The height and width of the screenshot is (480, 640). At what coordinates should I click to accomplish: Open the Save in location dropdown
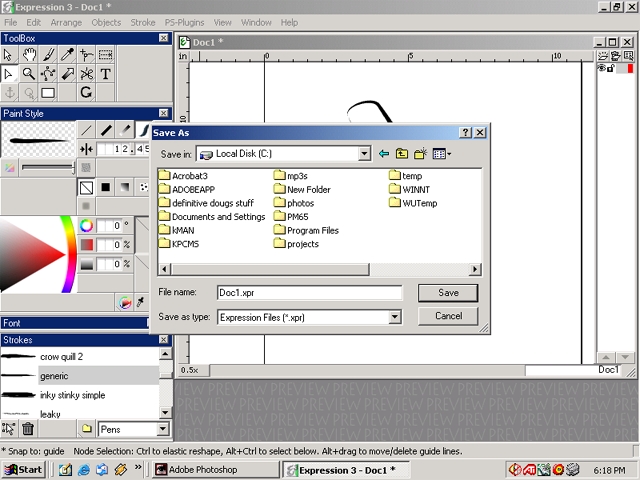tap(364, 154)
